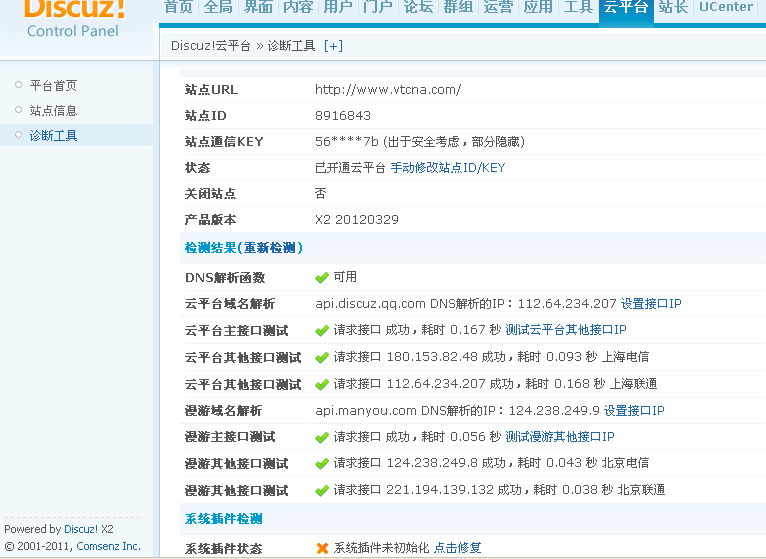Screen dimensions: 766x559
Task: Click the [+] link beside 诊断工具 breadcrumb
Action: click(333, 46)
